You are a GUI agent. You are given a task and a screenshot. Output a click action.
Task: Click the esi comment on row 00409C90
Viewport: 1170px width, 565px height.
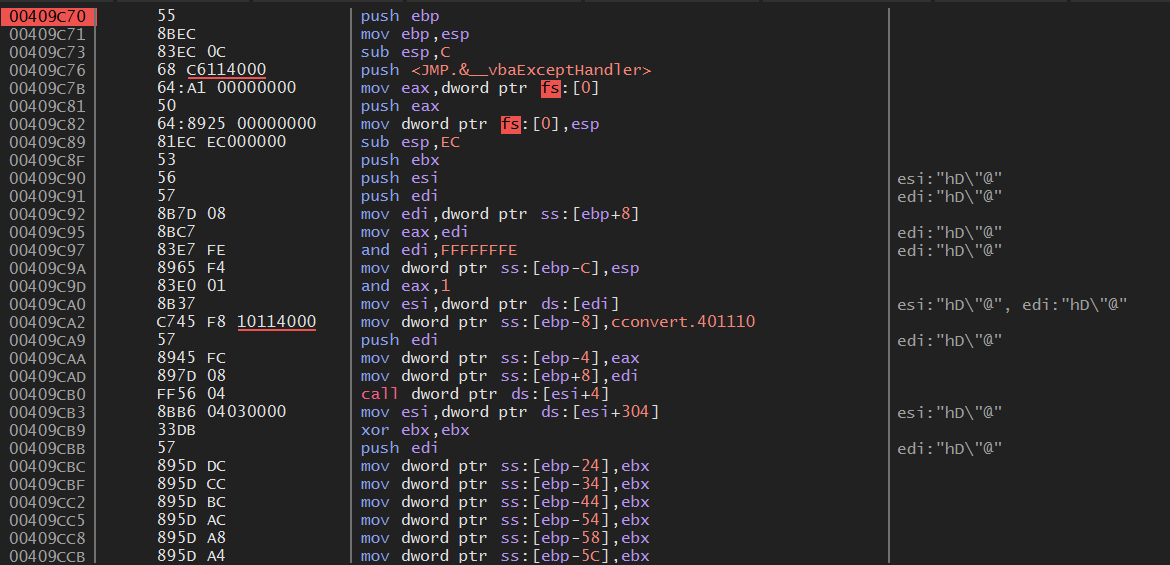click(949, 178)
